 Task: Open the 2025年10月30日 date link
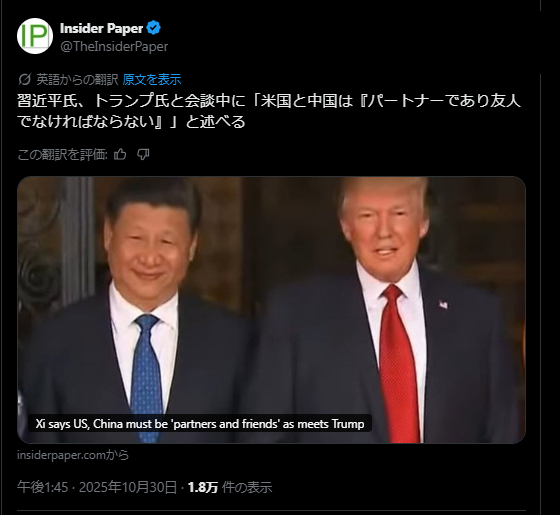128,487
